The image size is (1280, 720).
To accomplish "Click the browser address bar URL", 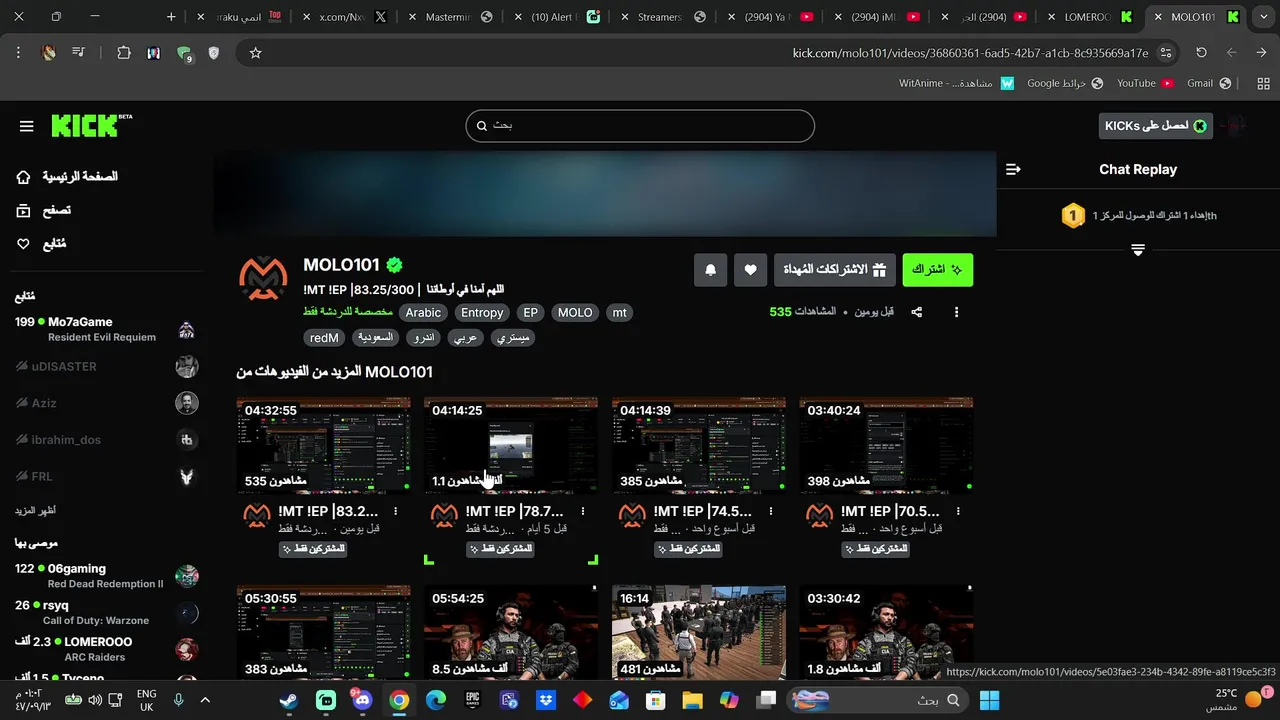I will pos(970,53).
